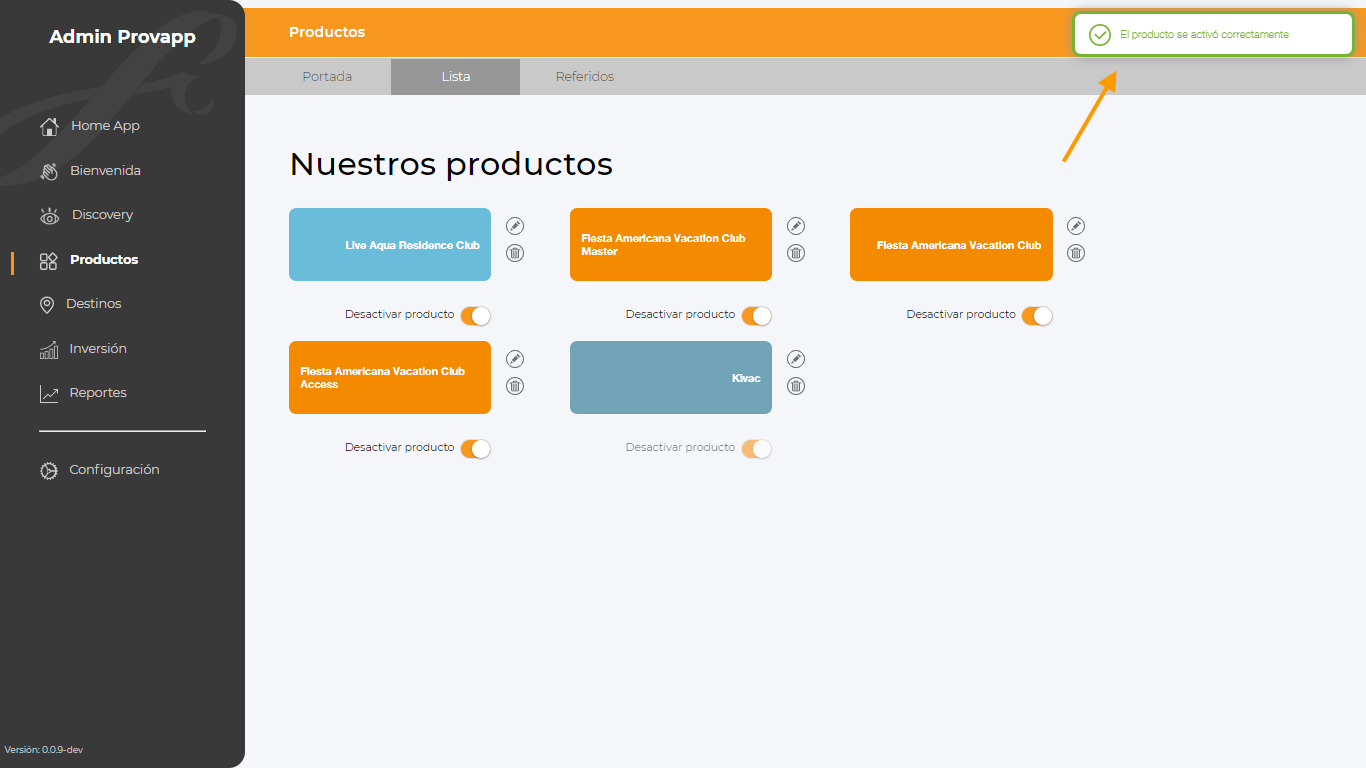
Task: Click the Discovery eye icon
Action: 49,216
